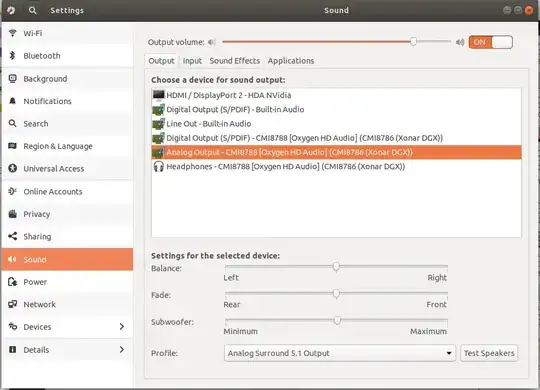Click the Output volume slider handle

[x=413, y=42]
